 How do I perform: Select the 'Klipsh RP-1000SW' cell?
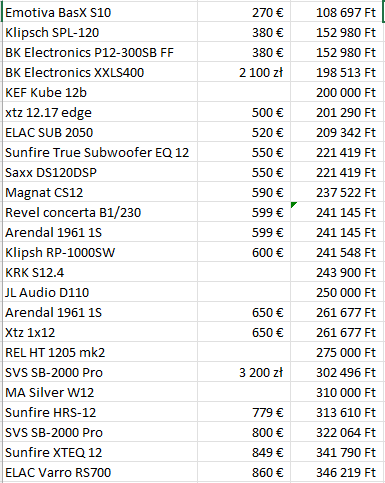click(100, 252)
